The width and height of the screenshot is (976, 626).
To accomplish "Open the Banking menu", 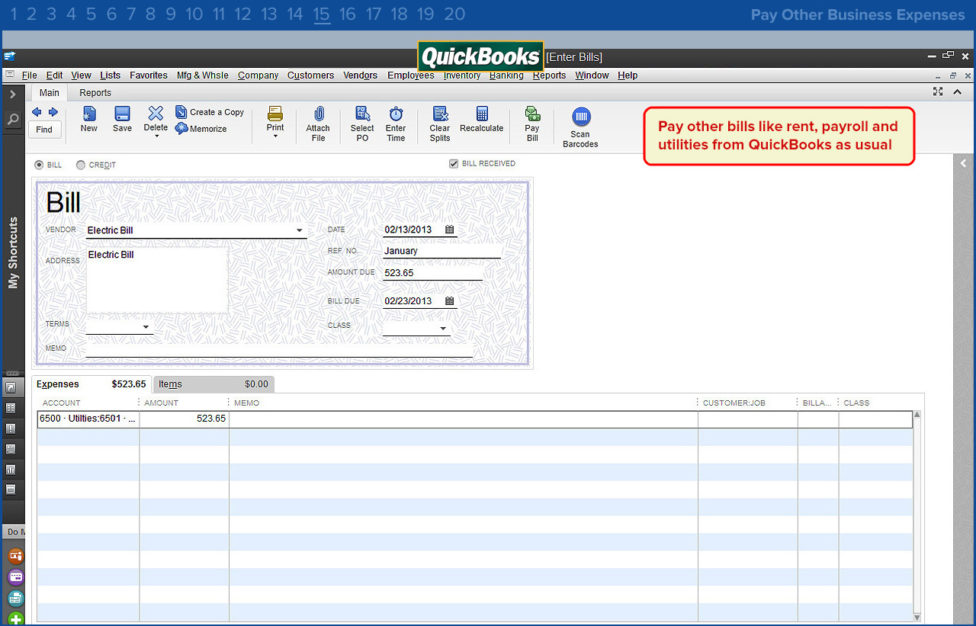I will point(506,75).
